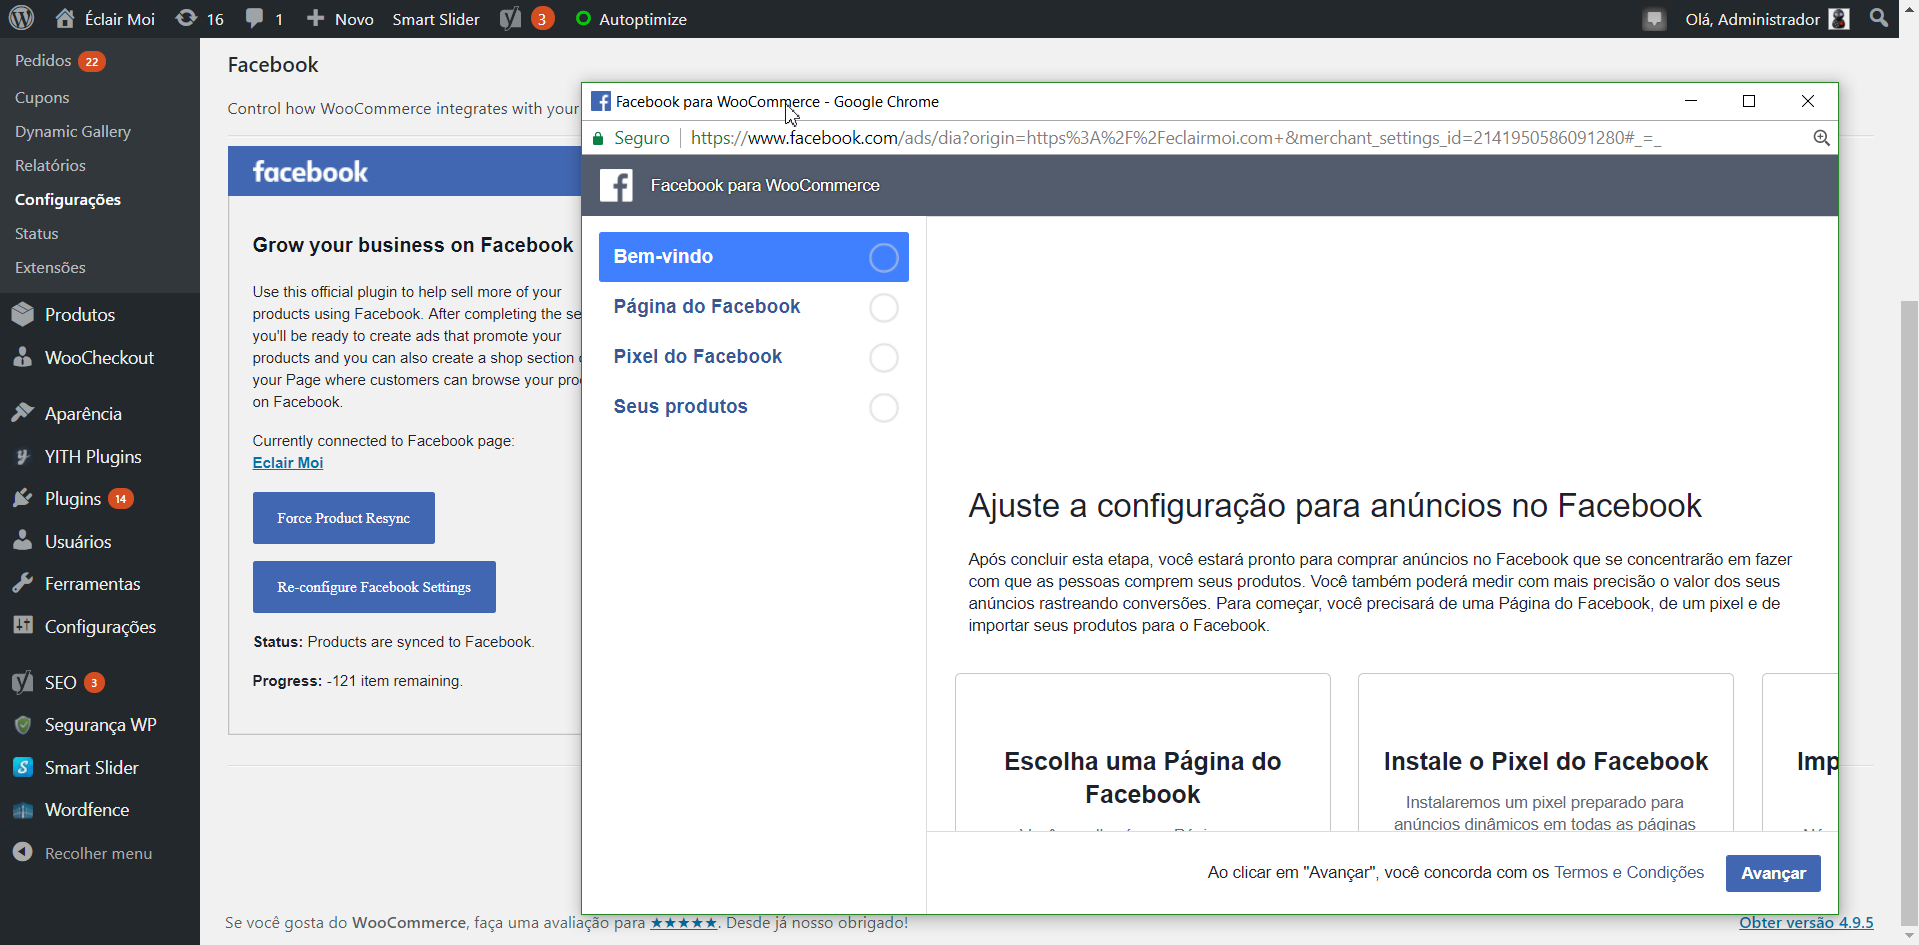Click the Configurações sliders icon near SEO
The height and width of the screenshot is (945, 1919).
click(23, 626)
